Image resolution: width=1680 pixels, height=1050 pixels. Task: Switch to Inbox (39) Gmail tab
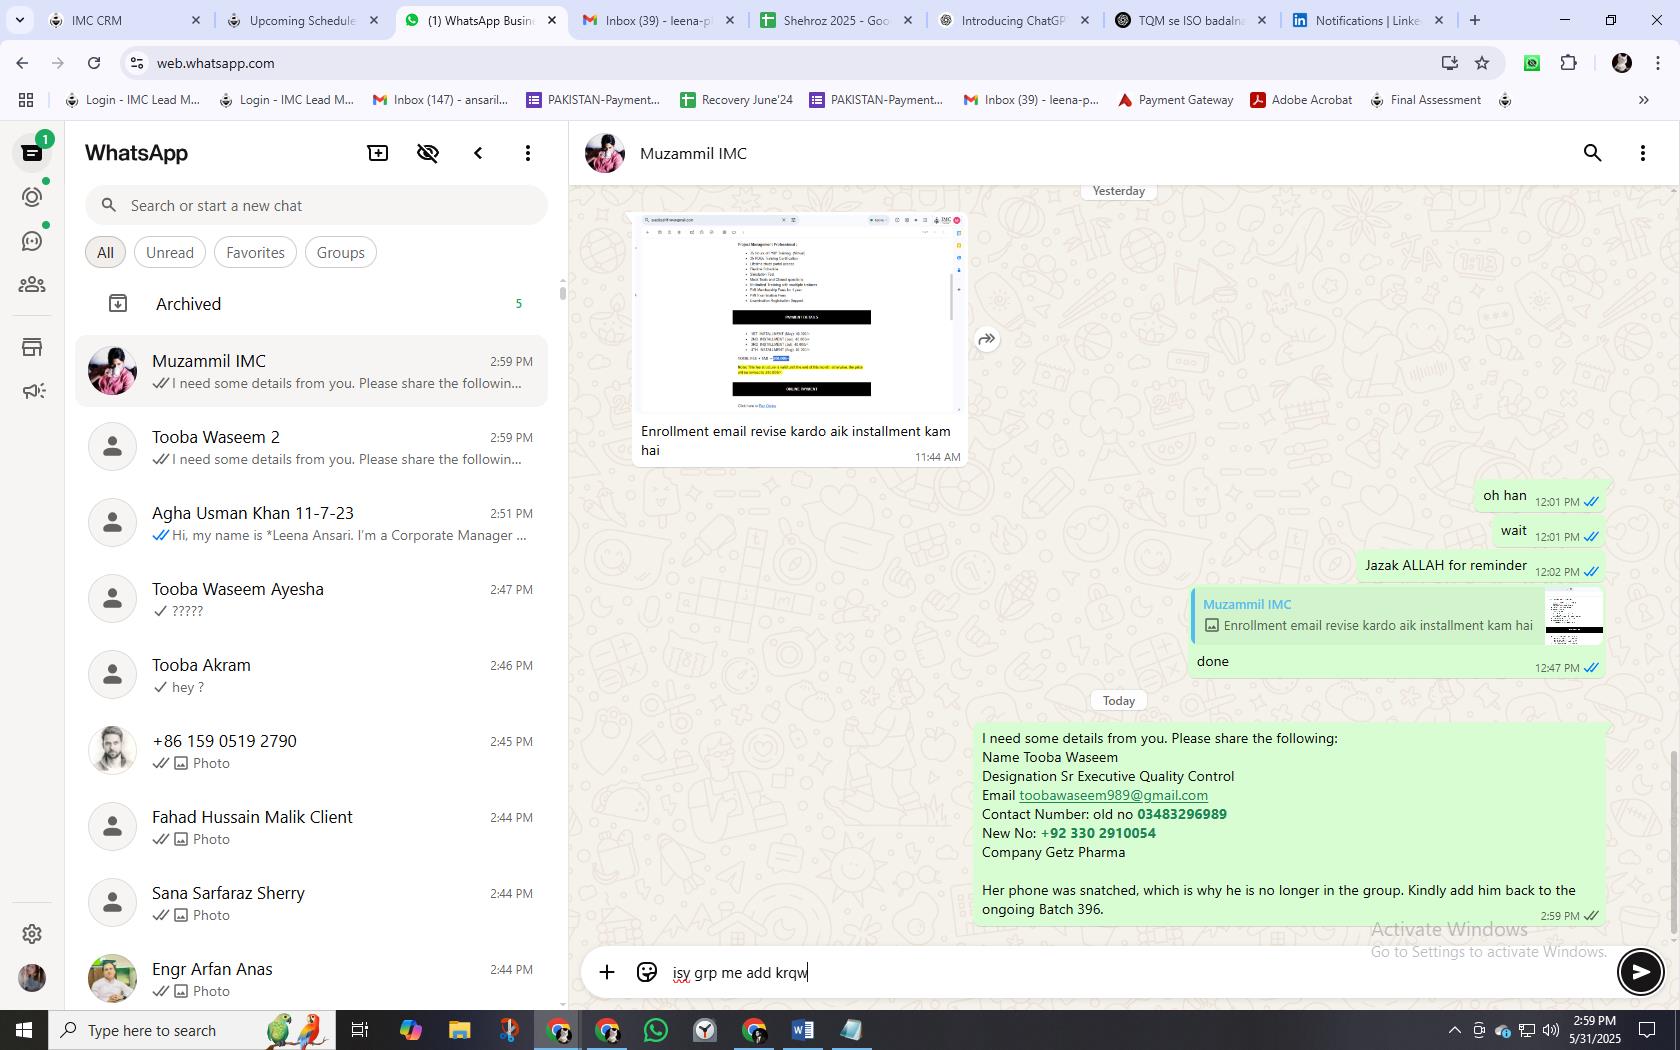[657, 20]
